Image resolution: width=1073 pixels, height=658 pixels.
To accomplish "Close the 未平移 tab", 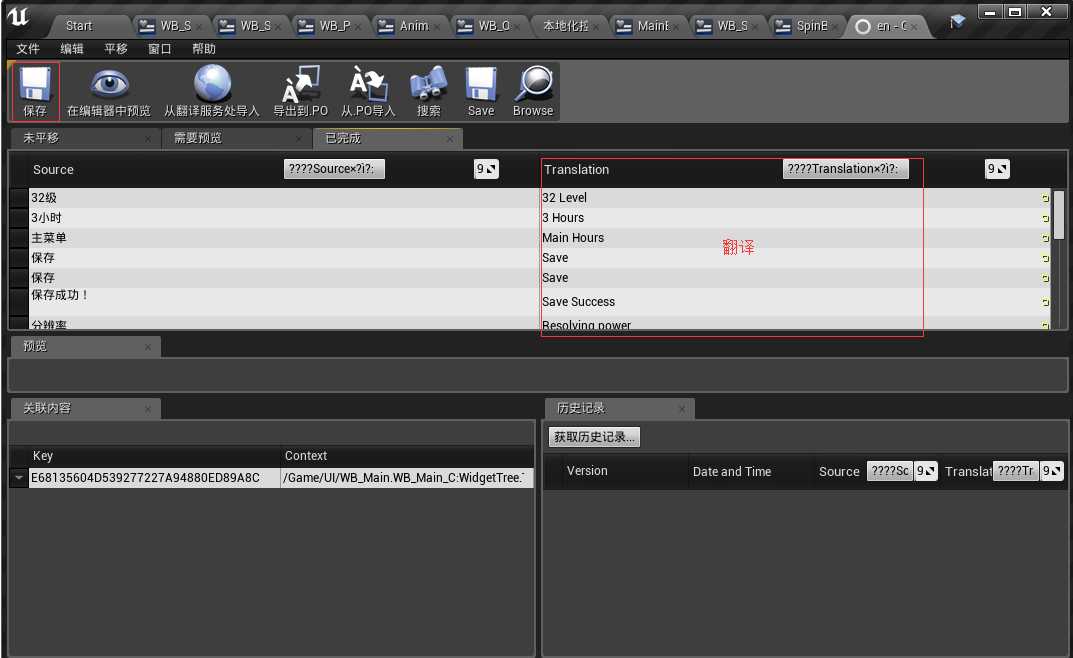I will coord(148,139).
